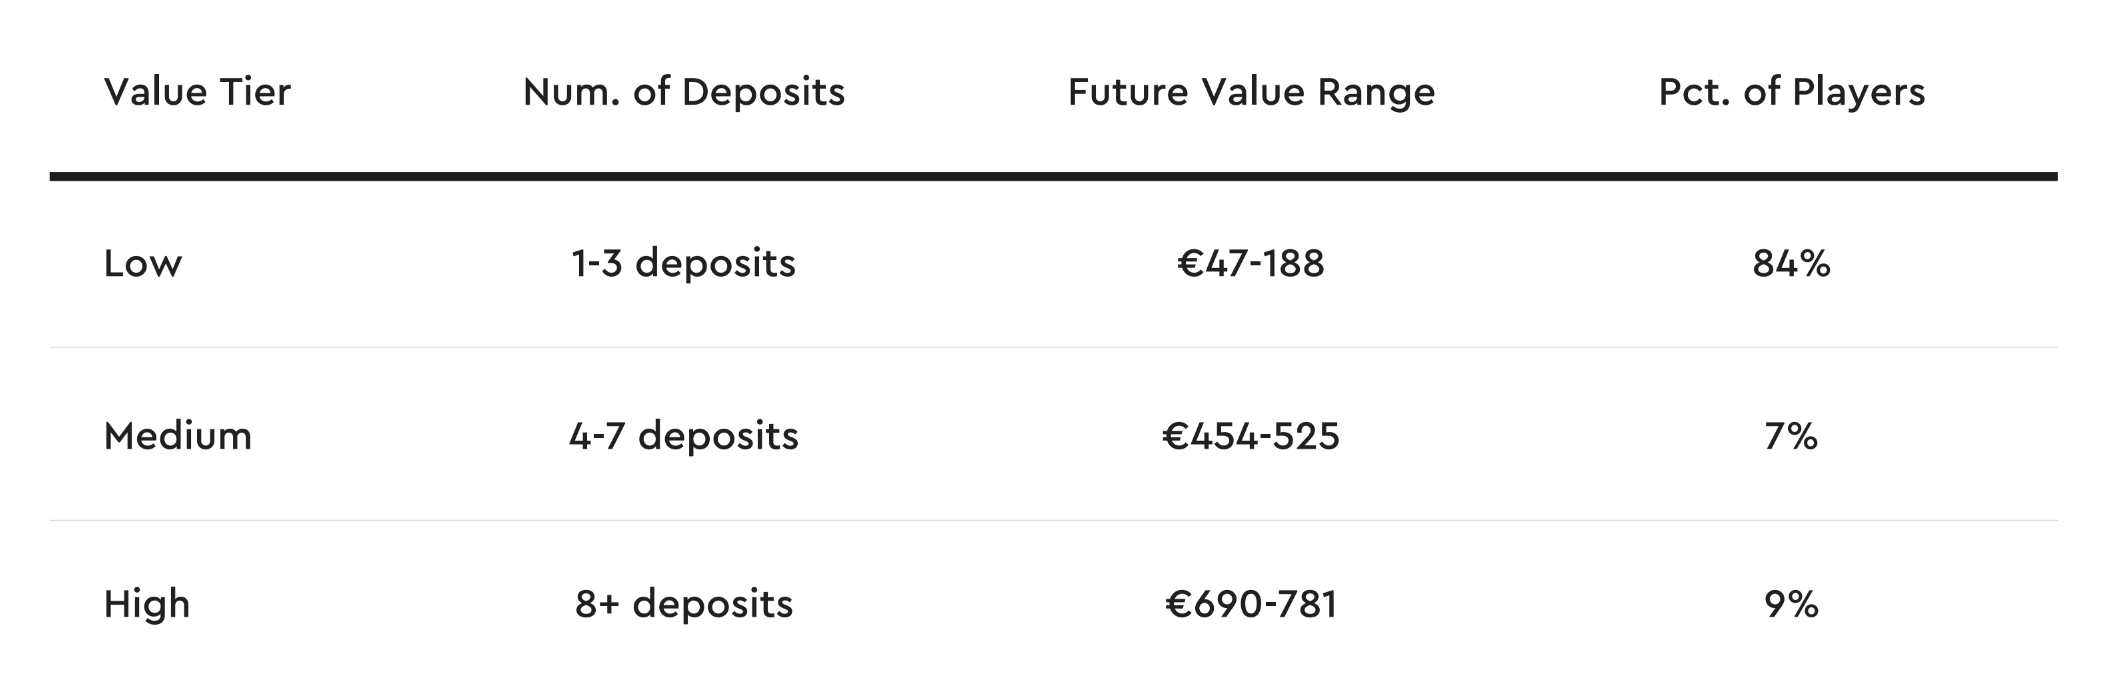Click the €690-781 value cell

point(1251,604)
